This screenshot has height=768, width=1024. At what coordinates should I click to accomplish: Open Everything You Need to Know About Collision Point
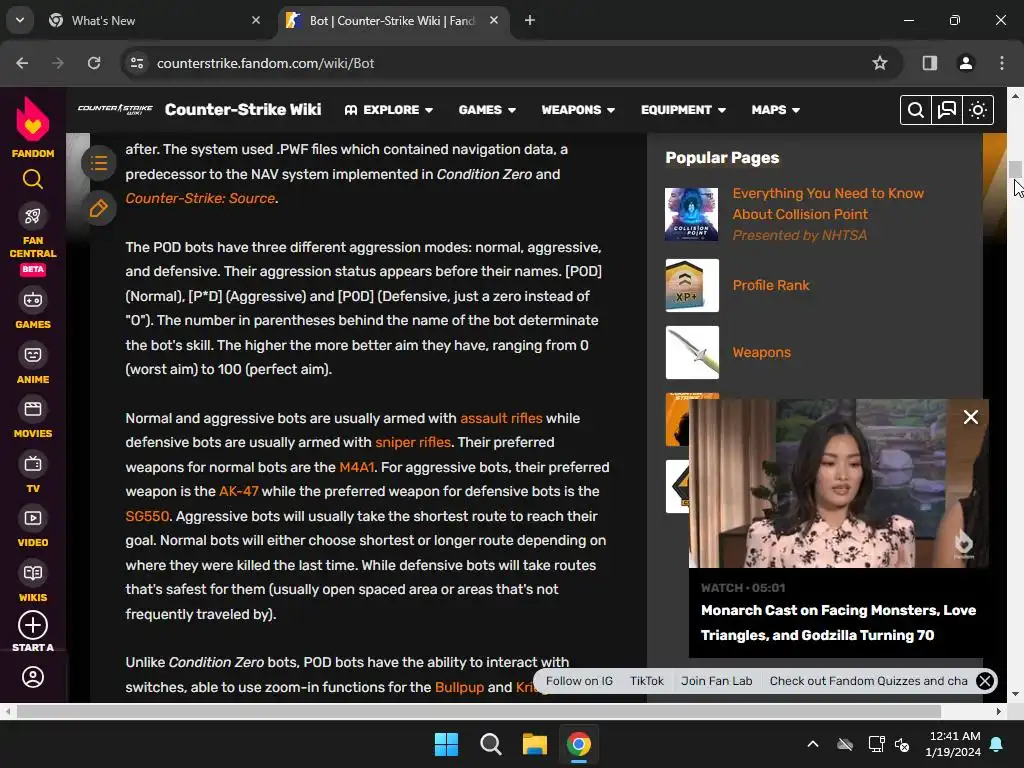[x=828, y=204]
